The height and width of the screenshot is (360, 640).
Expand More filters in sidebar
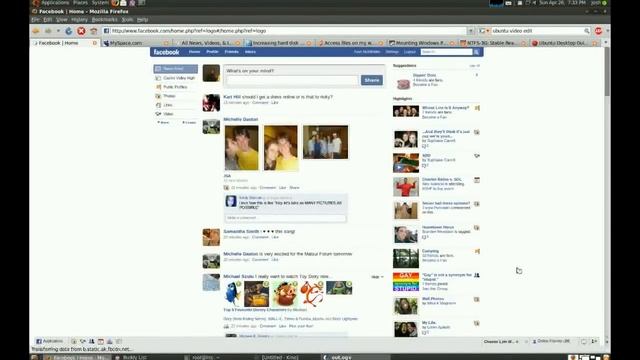coord(163,122)
